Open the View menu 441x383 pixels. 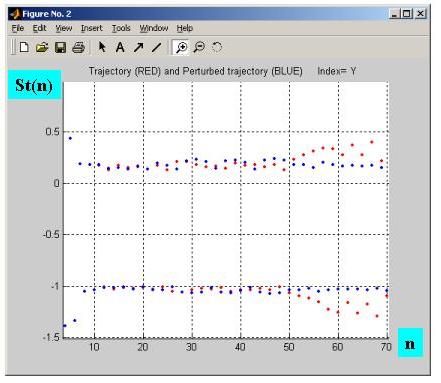pos(64,28)
